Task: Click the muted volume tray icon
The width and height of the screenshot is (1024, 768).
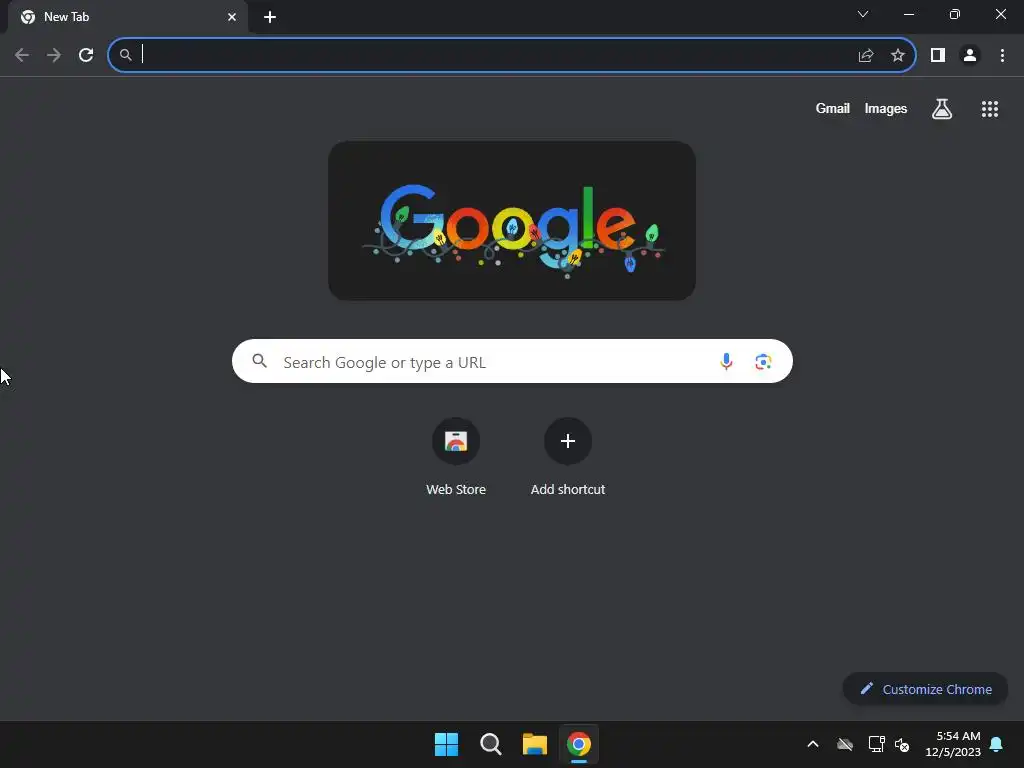Action: pos(903,744)
